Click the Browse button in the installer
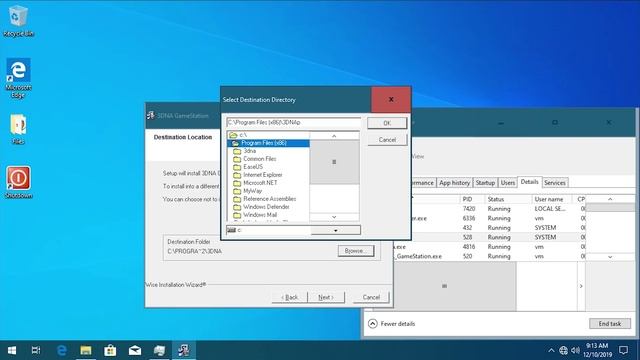 tap(356, 251)
